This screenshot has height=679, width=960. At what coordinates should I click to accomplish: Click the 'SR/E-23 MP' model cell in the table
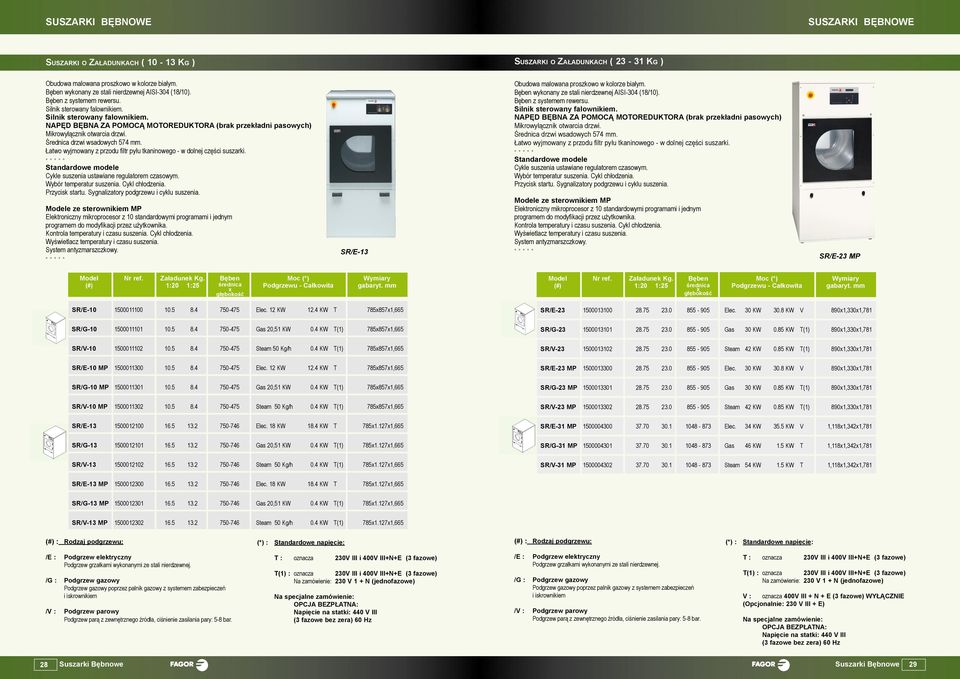pyautogui.click(x=558, y=369)
